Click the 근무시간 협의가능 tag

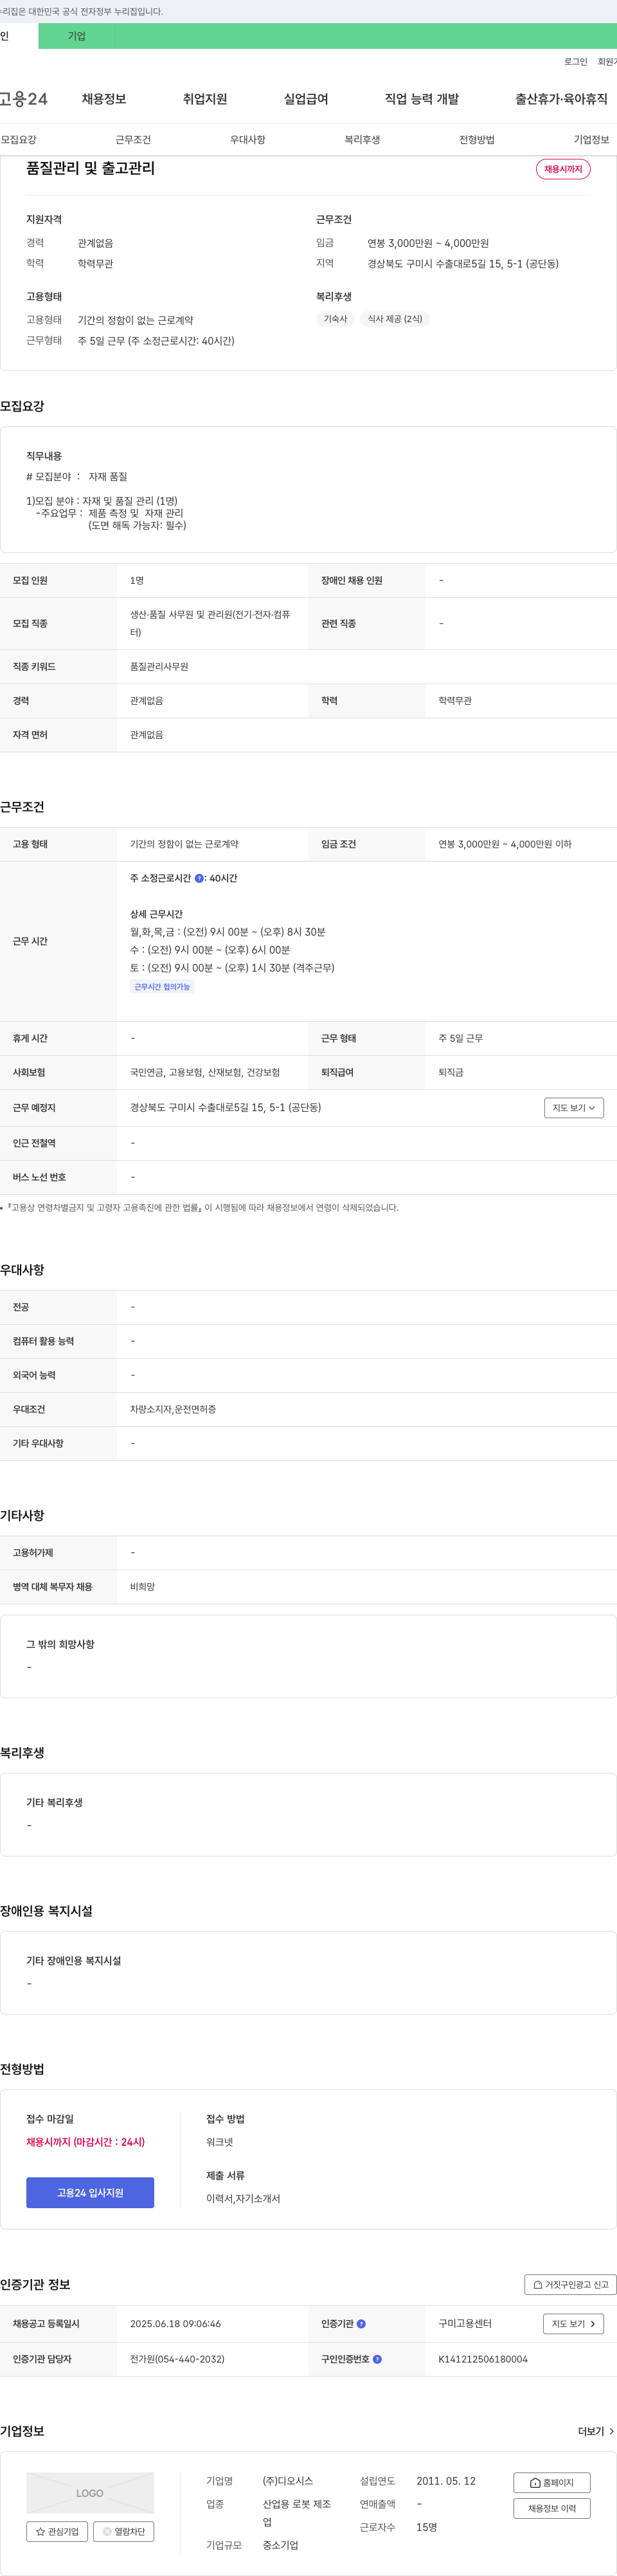point(162,987)
